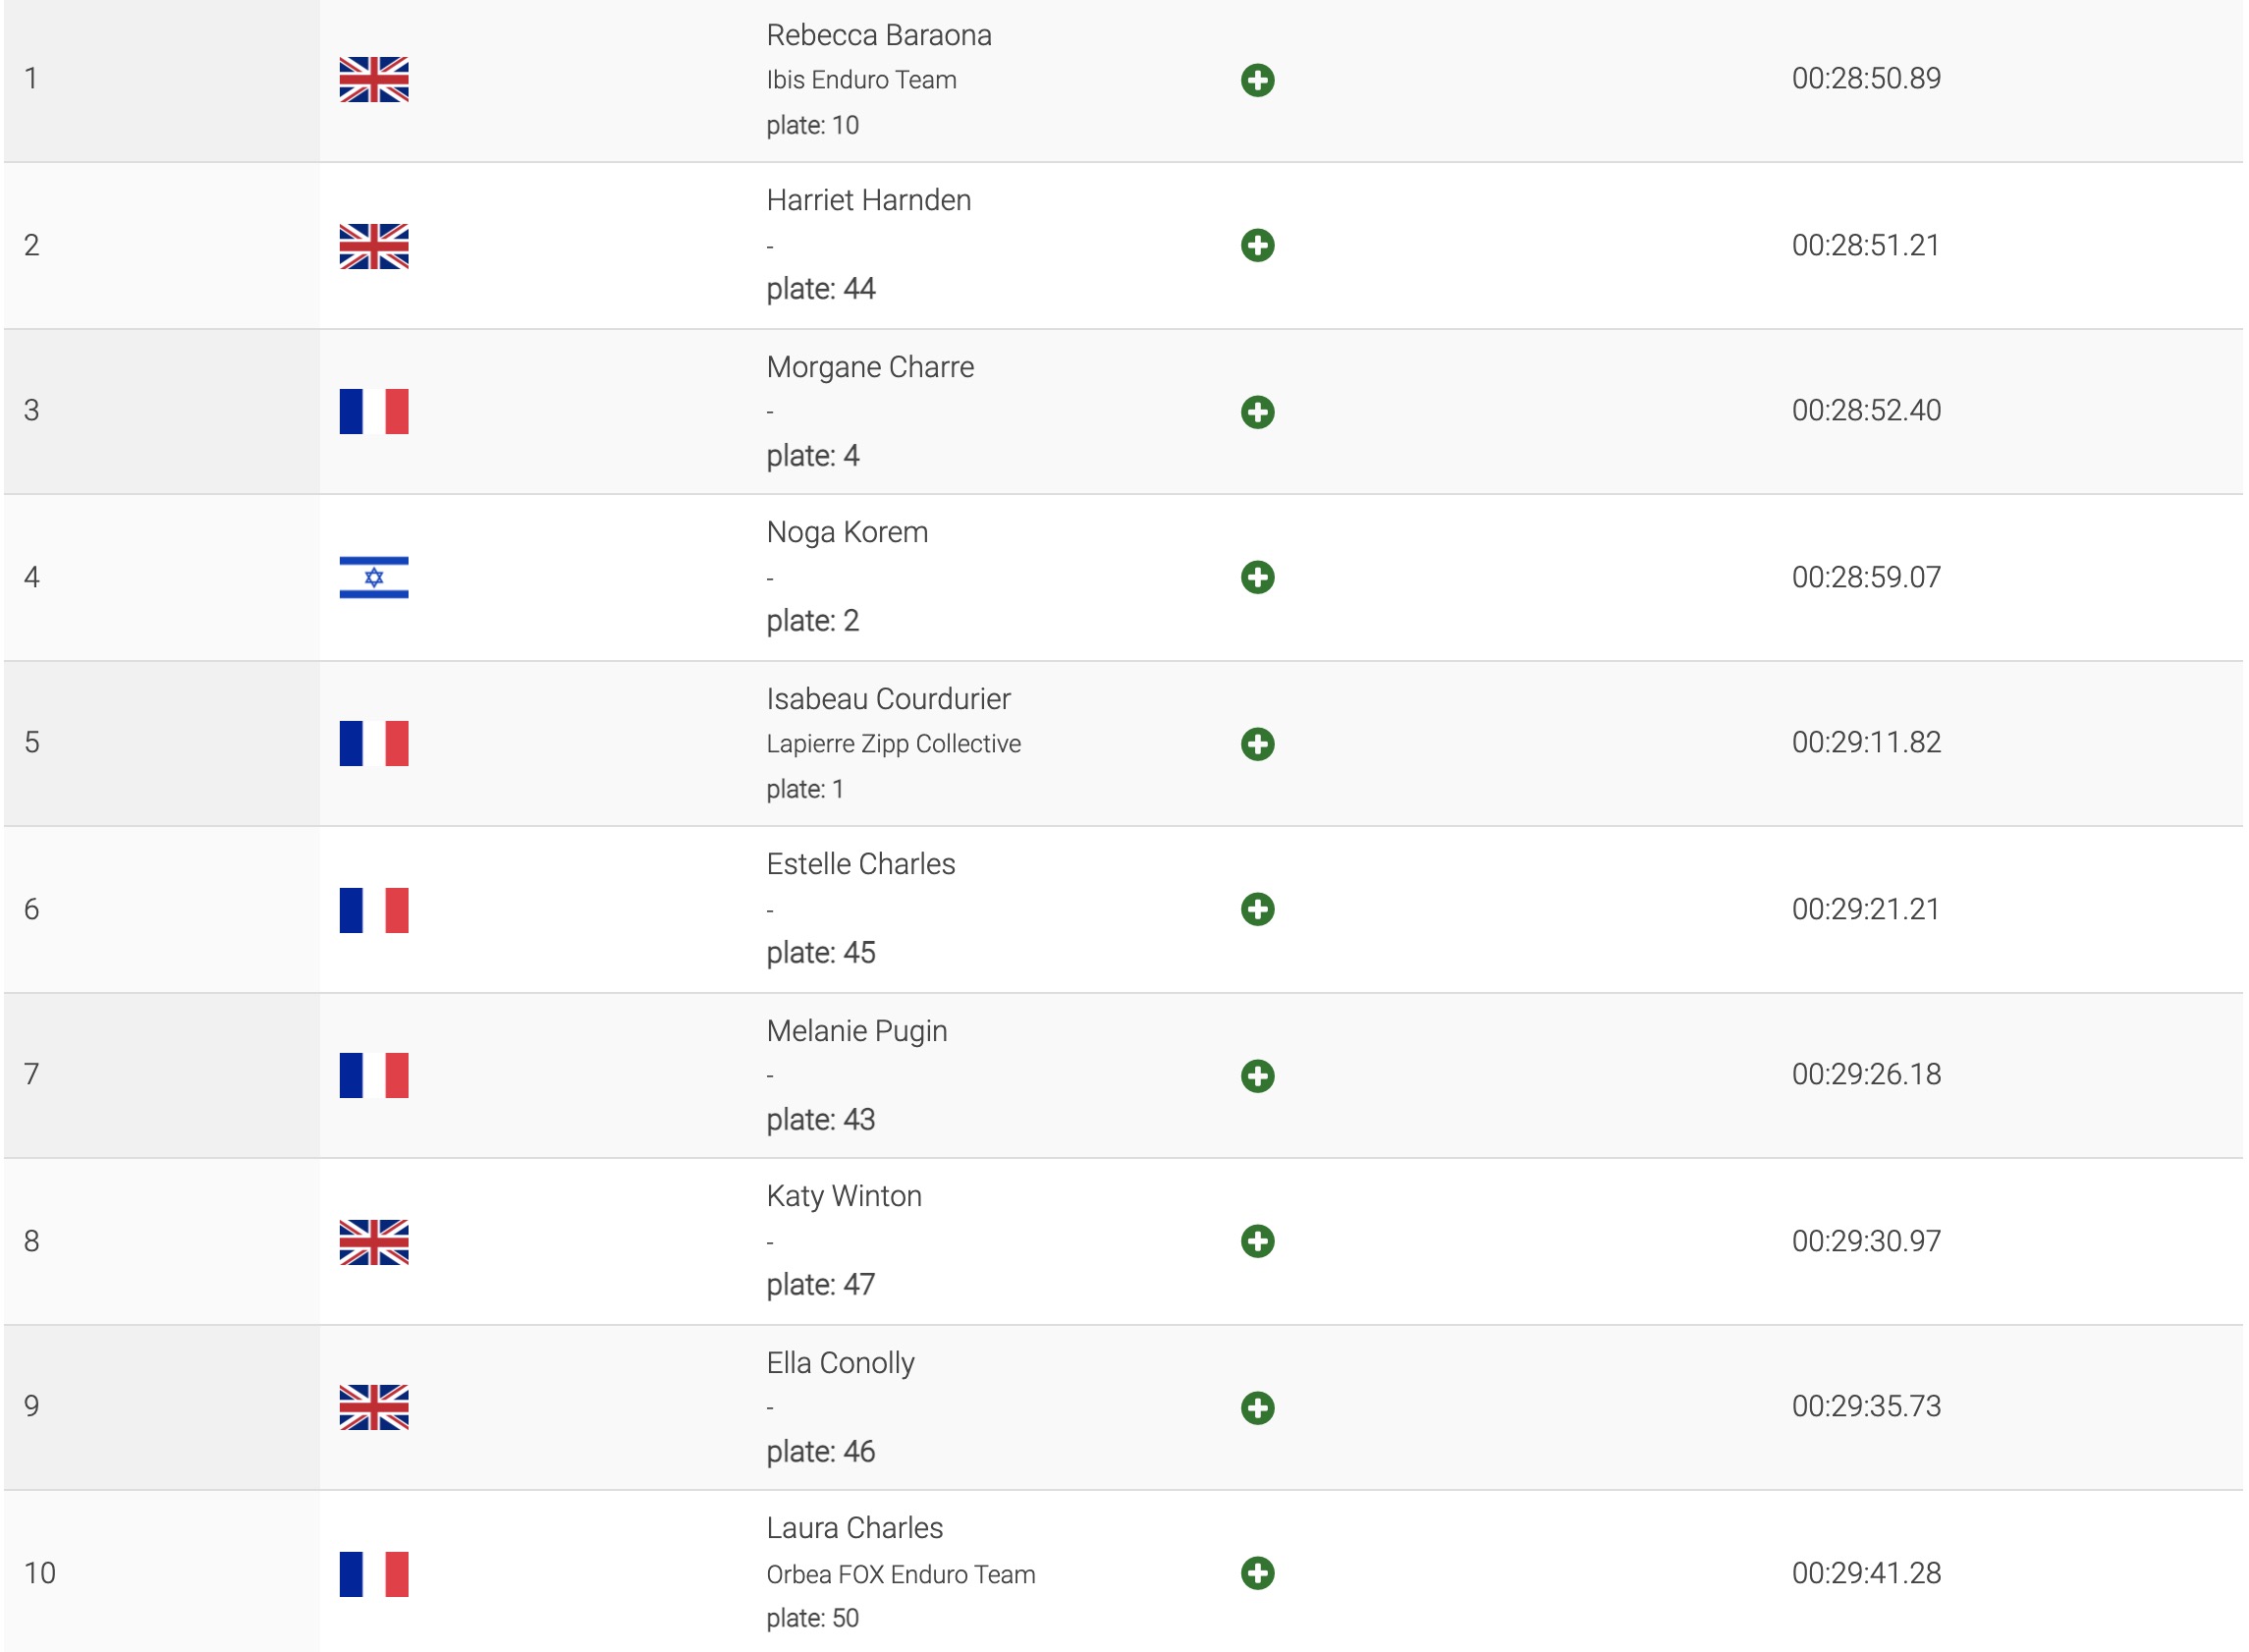The image size is (2249, 1652).
Task: Click green plus icon for Noga Korem
Action: point(1257,577)
